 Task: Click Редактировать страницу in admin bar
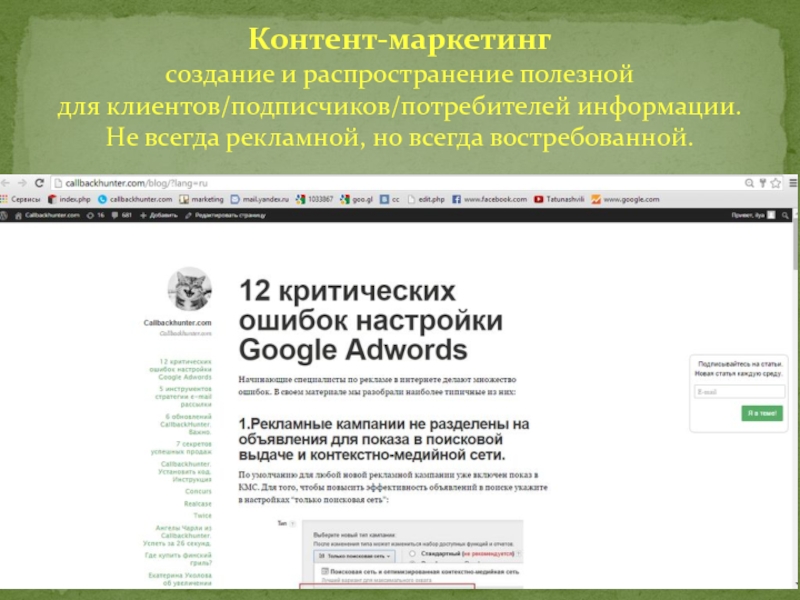coord(226,215)
